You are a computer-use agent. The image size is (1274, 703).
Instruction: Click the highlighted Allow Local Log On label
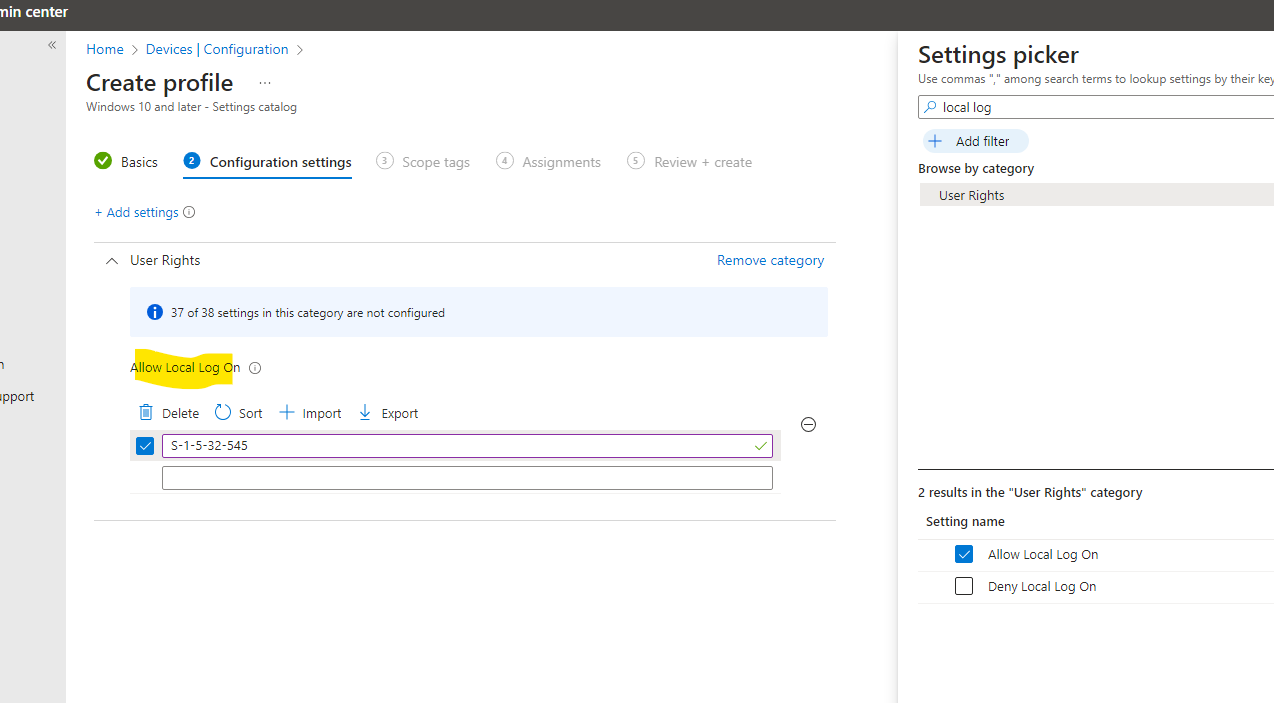point(185,368)
